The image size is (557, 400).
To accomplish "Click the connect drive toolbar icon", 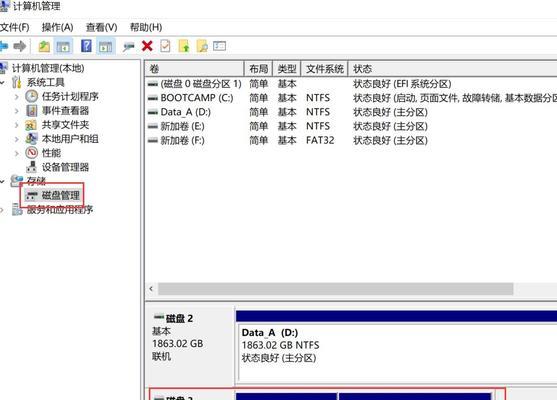I will [128, 47].
